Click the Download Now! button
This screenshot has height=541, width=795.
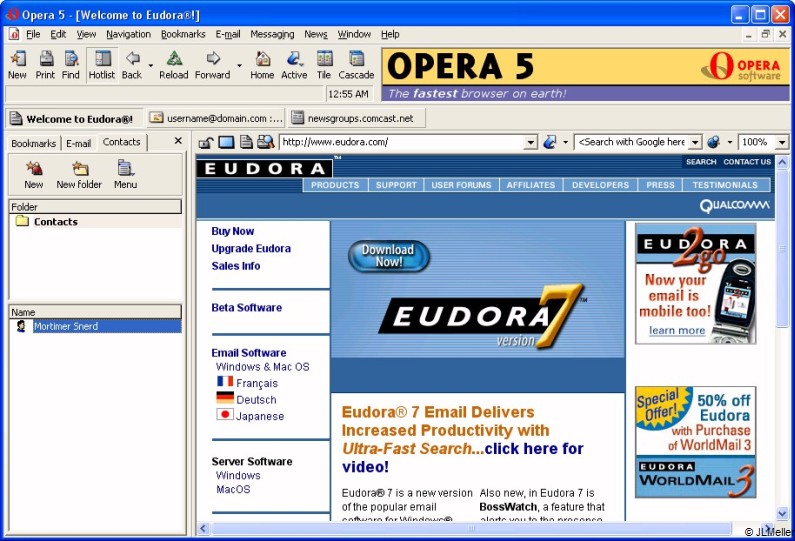(389, 256)
